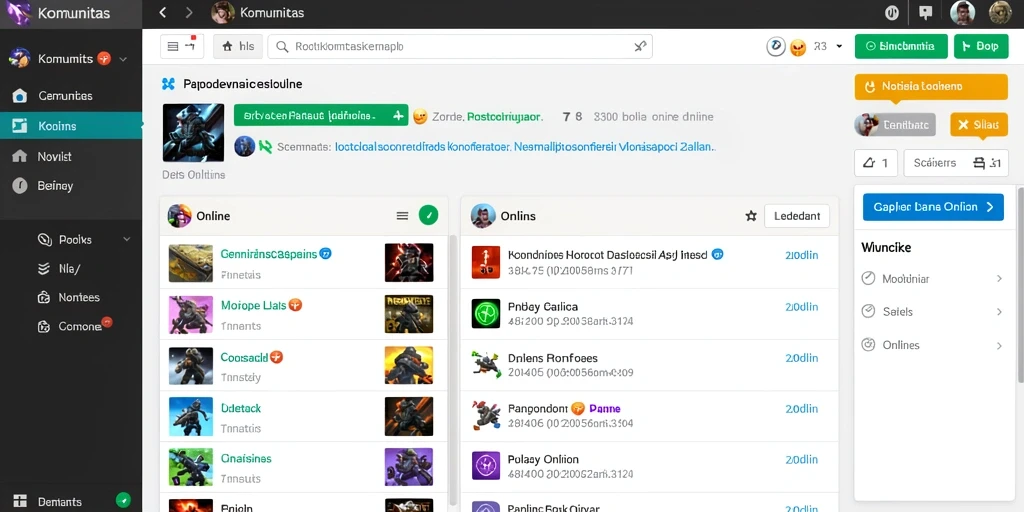Click the blue Capher Dana Onlion button
Image resolution: width=1024 pixels, height=512 pixels.
933,207
